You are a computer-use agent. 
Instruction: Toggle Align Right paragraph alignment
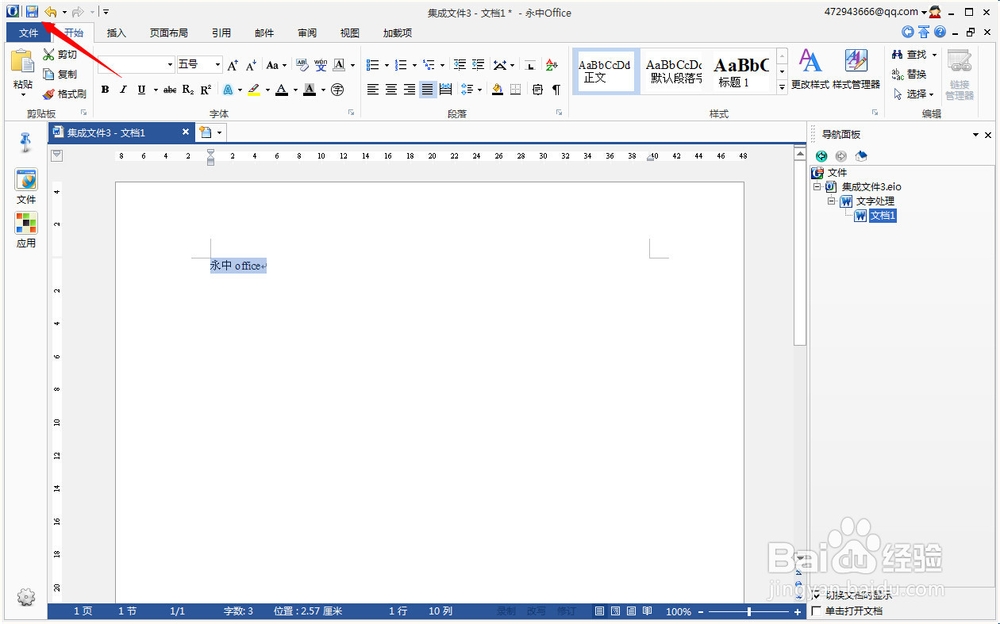tap(409, 89)
